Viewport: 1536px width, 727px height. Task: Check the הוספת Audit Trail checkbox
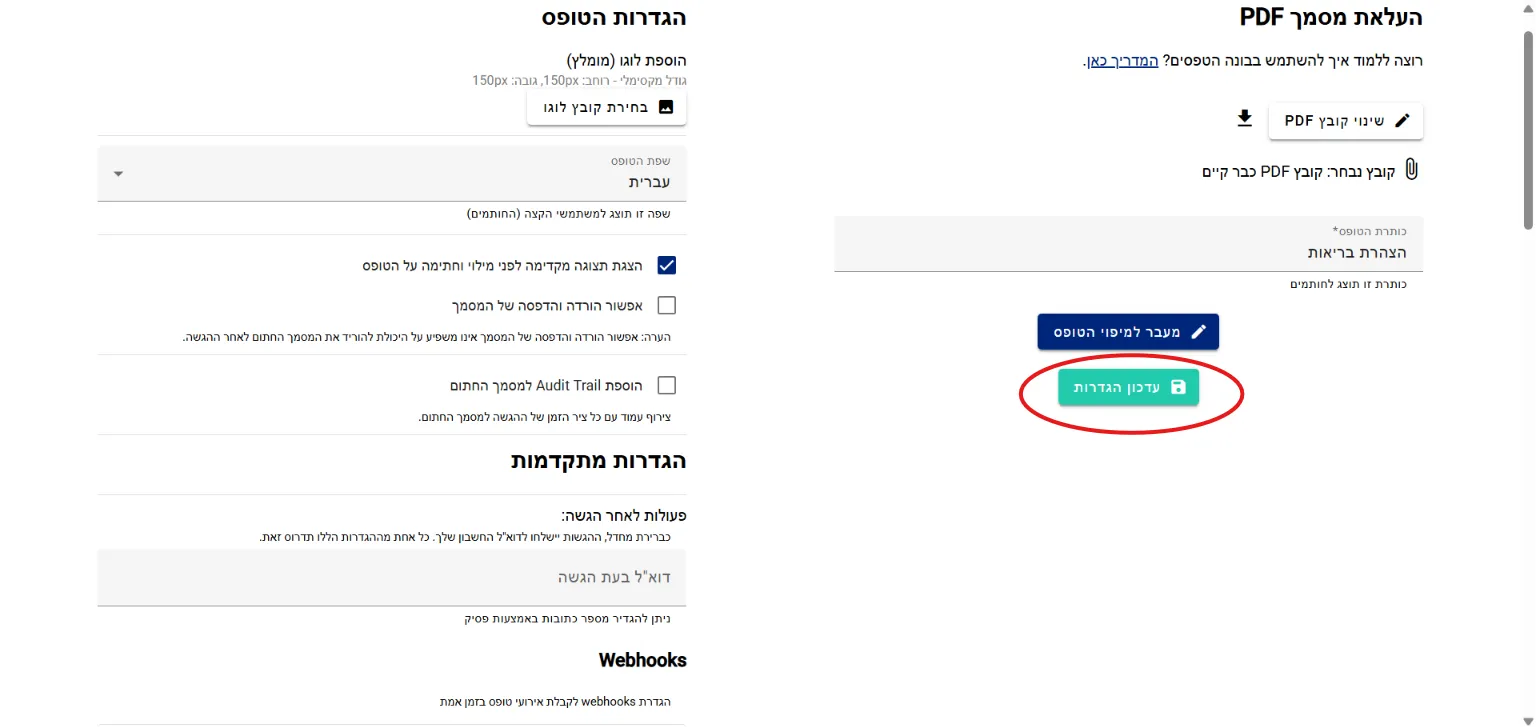(667, 385)
